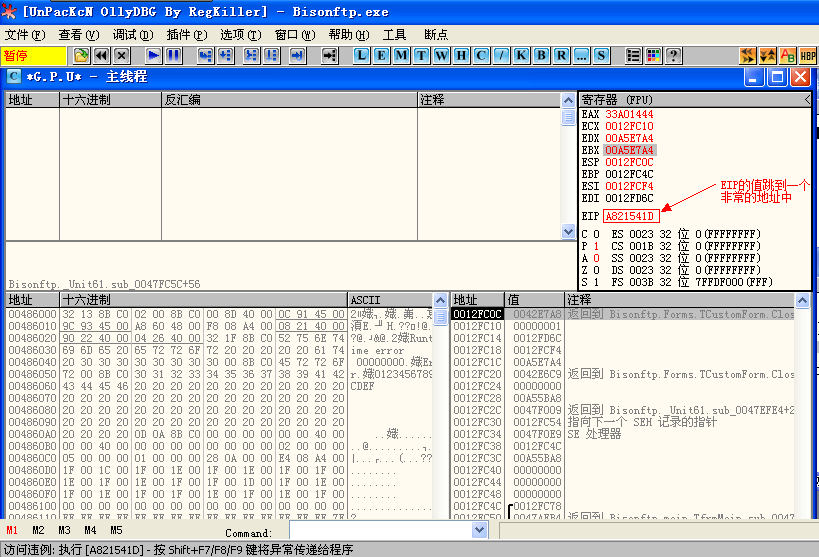Switch to memory preset M4
819x557 pixels.
coord(90,530)
